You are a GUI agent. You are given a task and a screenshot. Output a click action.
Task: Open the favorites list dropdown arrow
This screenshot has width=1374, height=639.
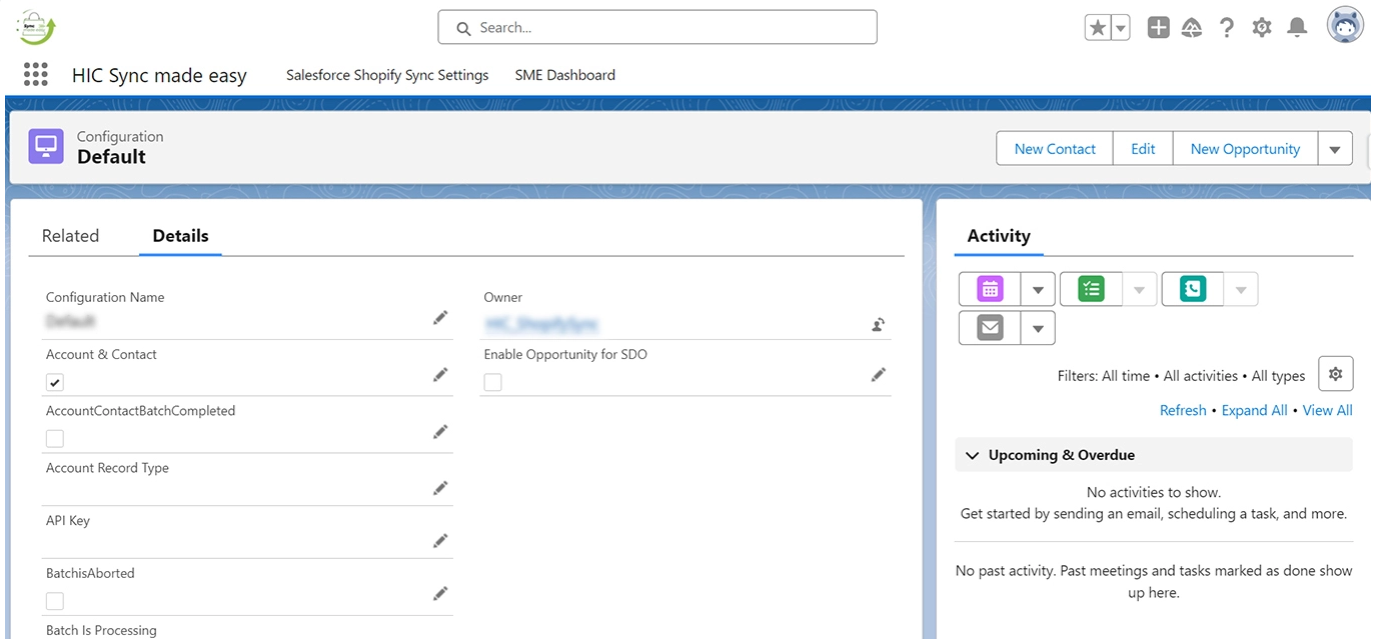1121,28
